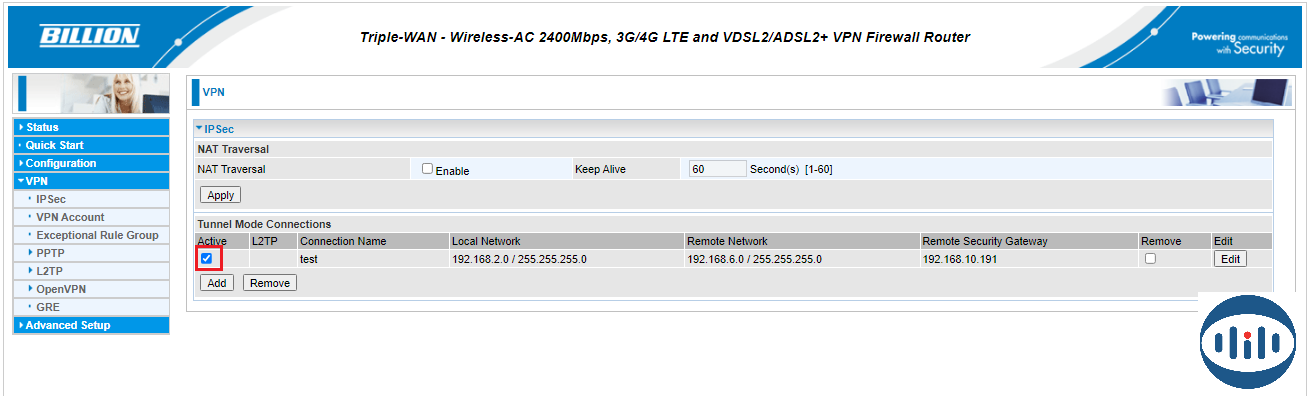Uncheck Active box for test connection
The image size is (1312, 396).
[x=206, y=258]
